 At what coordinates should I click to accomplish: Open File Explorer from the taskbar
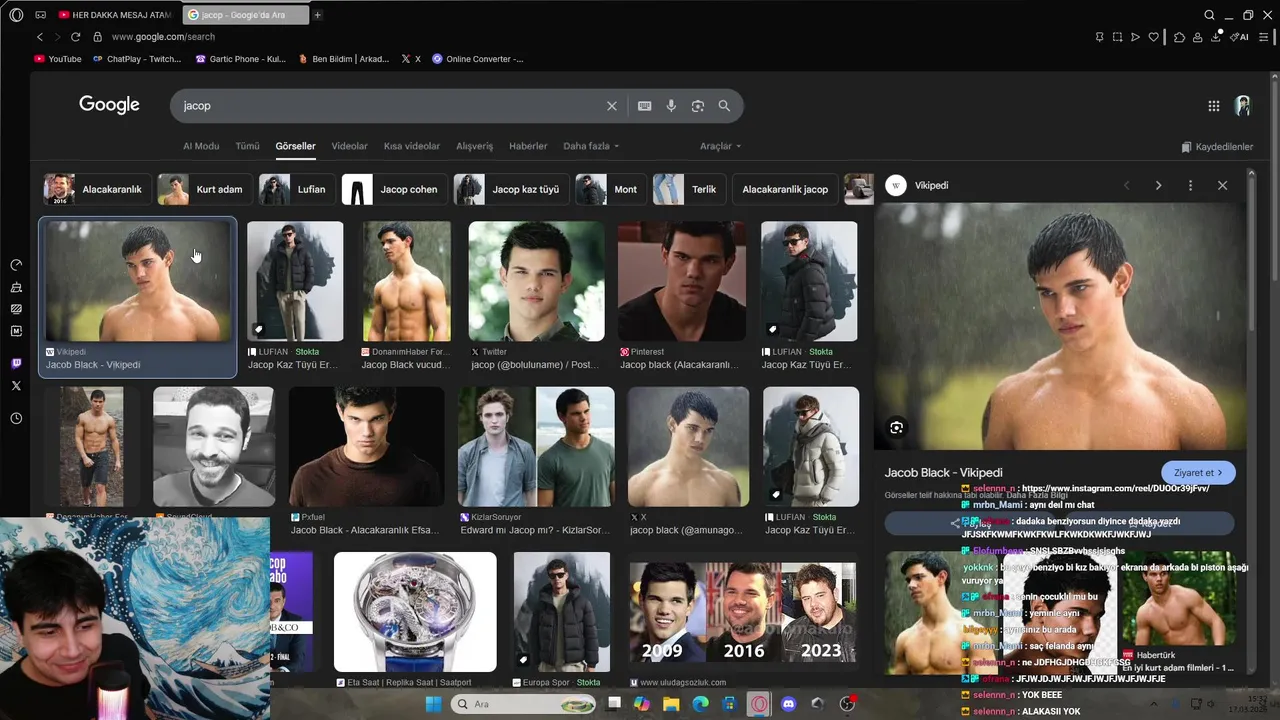tap(671, 704)
